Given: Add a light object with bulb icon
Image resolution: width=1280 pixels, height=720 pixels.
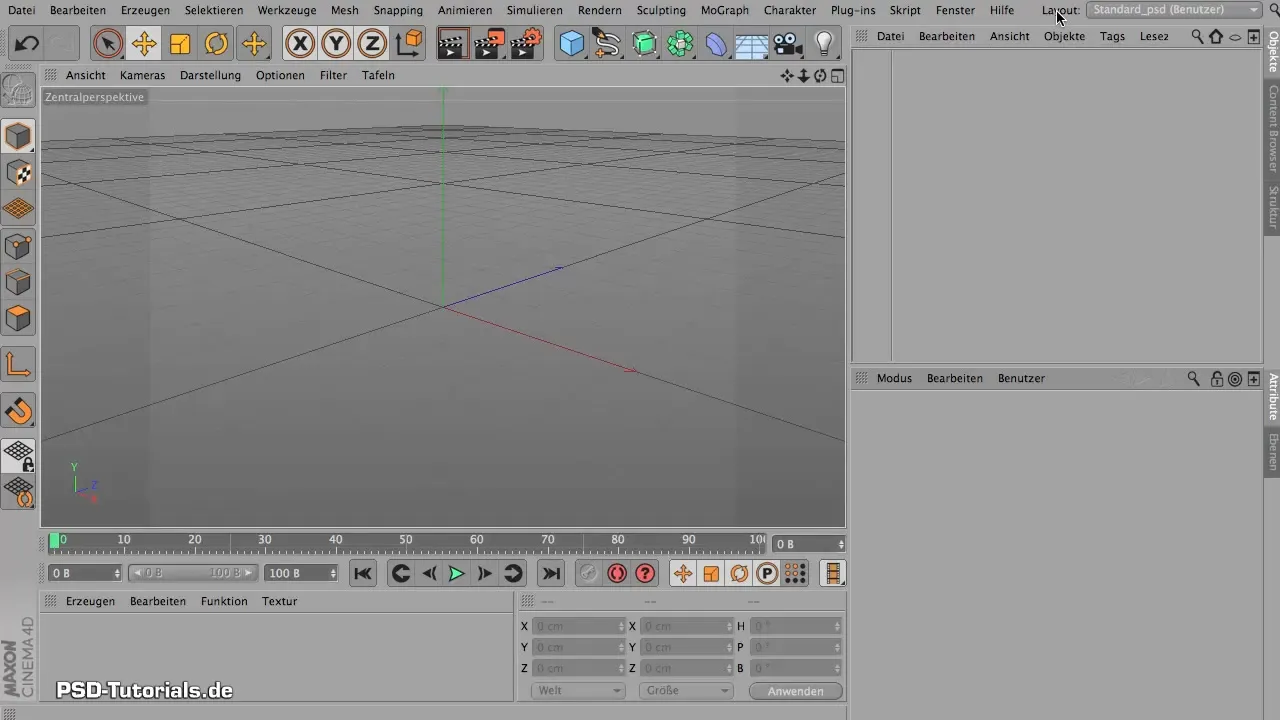Looking at the screenshot, I should point(824,44).
